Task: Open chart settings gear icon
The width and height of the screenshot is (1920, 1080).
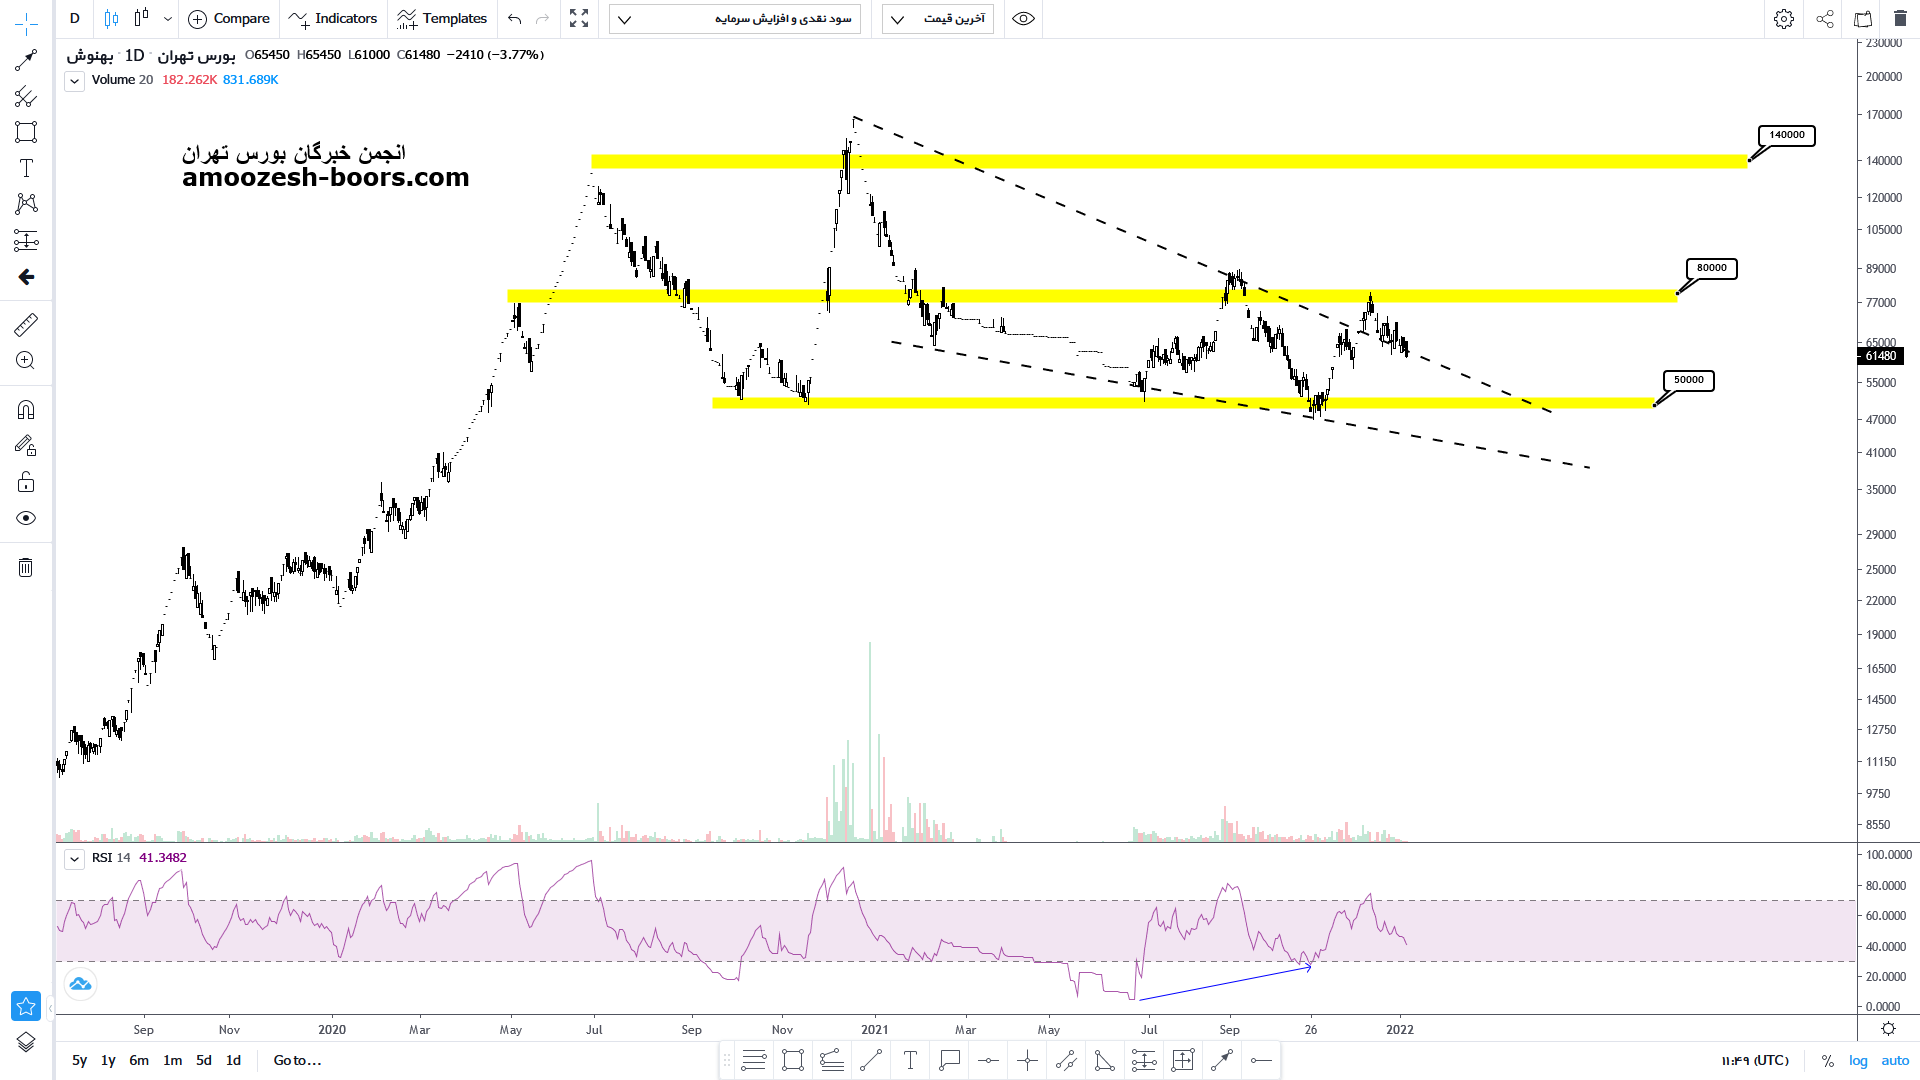Action: pyautogui.click(x=1783, y=19)
